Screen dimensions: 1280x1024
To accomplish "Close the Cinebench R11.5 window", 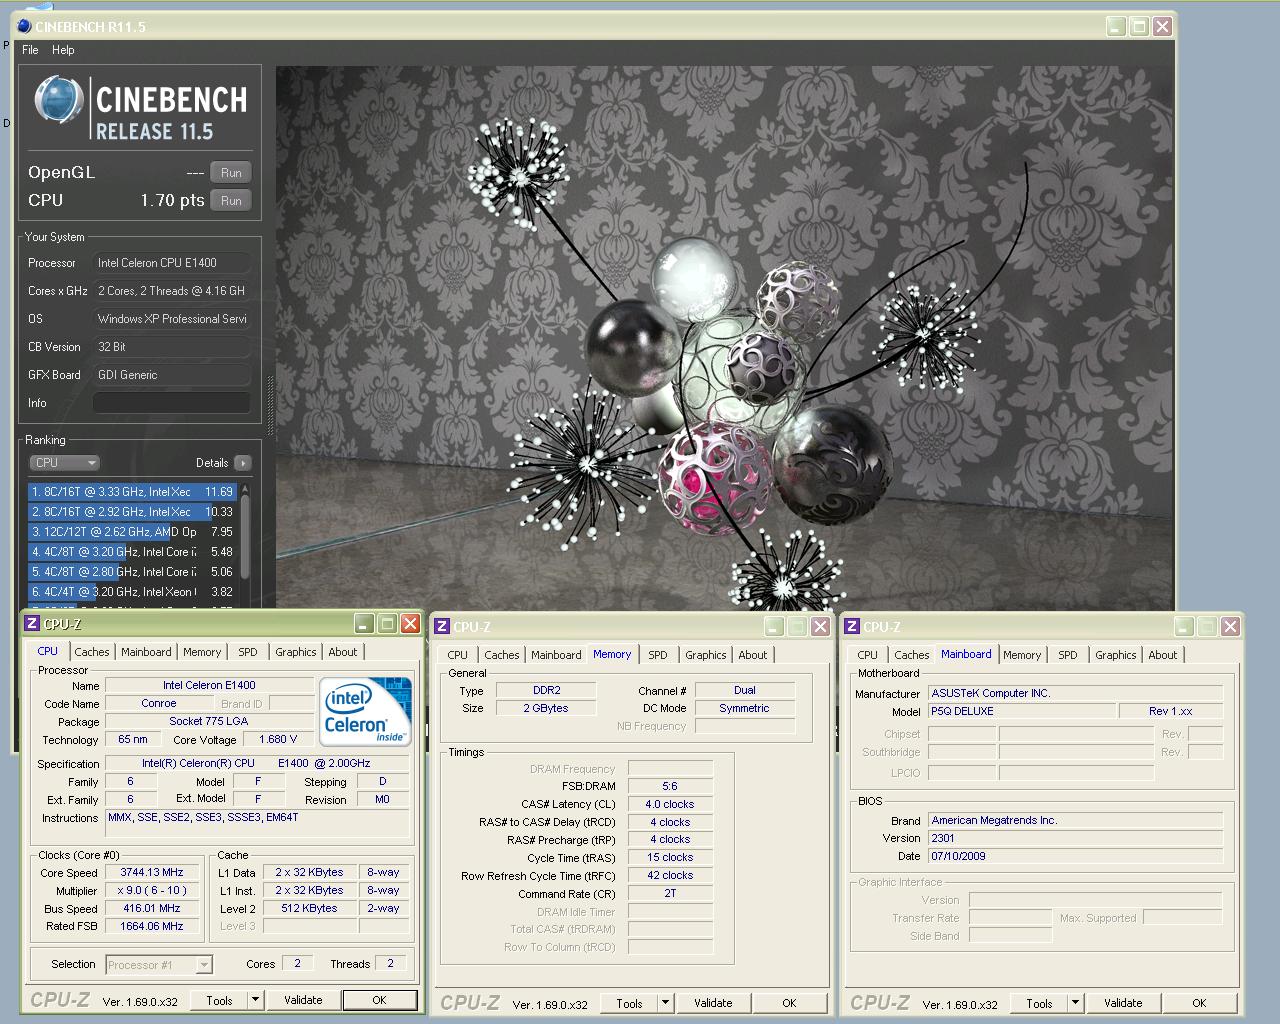I will (x=1162, y=27).
